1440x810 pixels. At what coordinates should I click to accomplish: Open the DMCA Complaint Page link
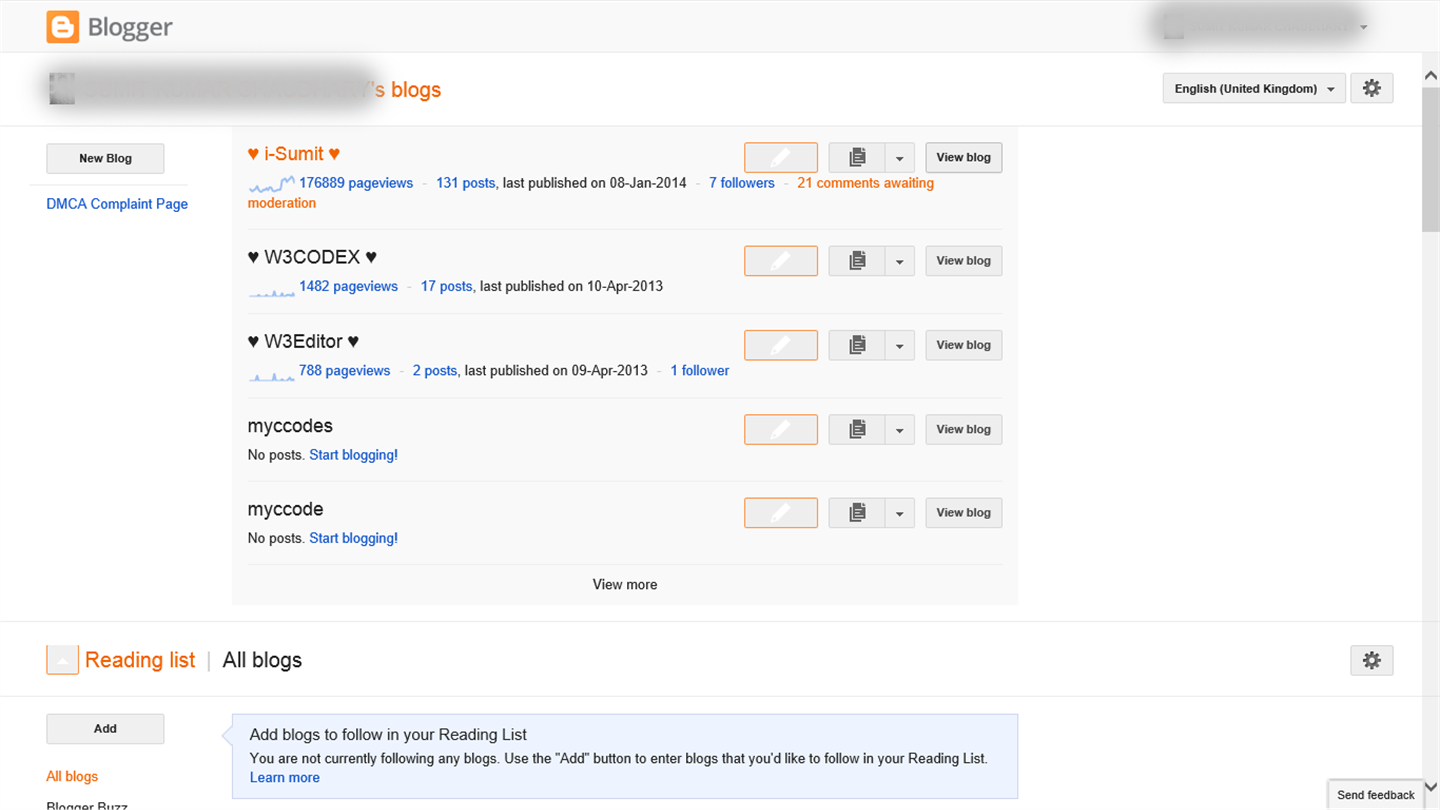pyautogui.click(x=117, y=204)
